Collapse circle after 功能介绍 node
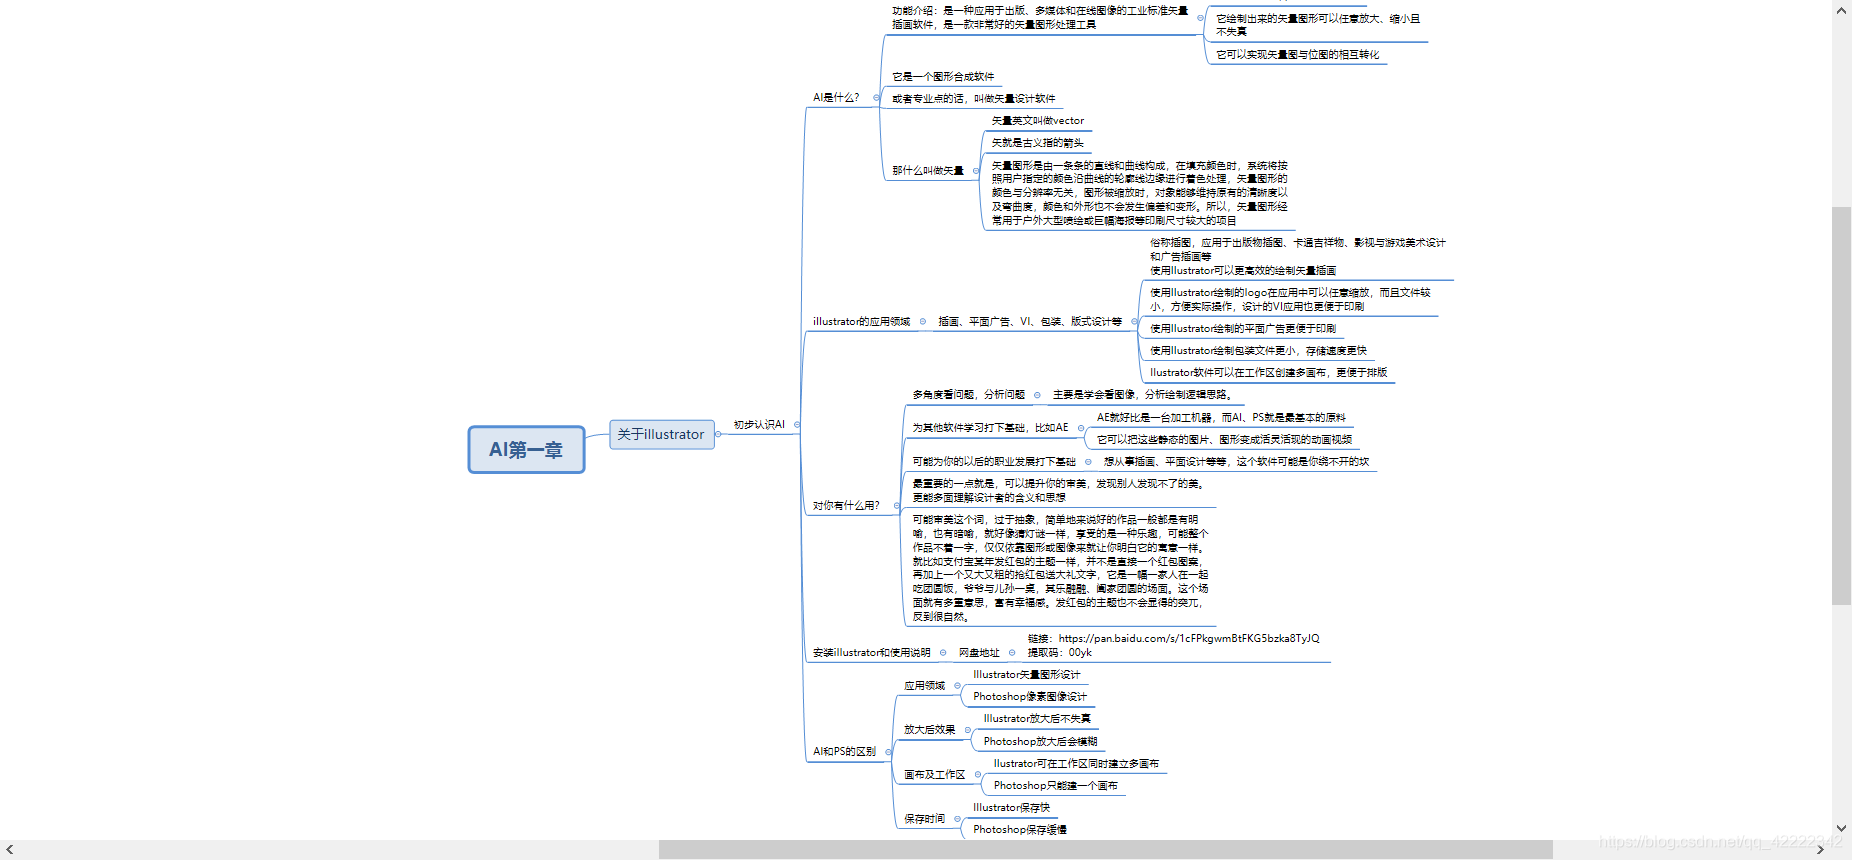1852x860 pixels. (x=1200, y=18)
